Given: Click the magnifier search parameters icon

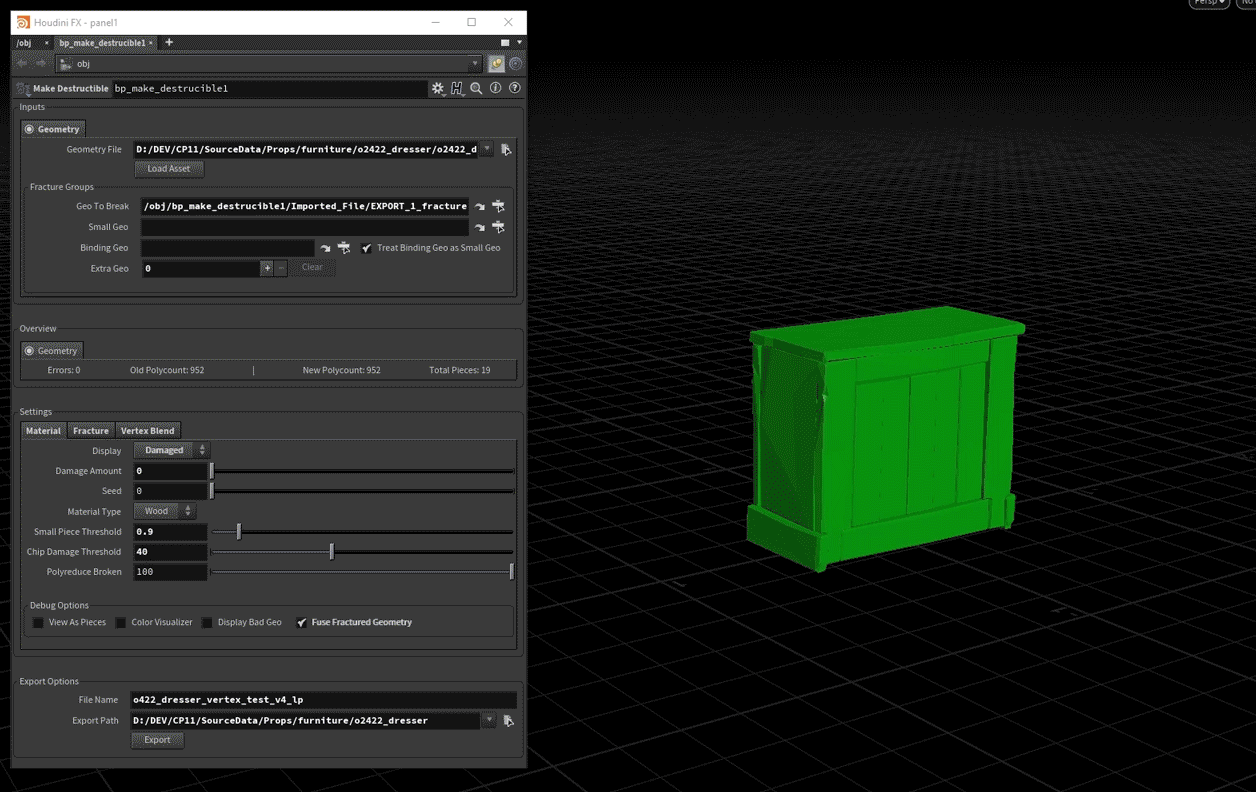Looking at the screenshot, I should [476, 88].
